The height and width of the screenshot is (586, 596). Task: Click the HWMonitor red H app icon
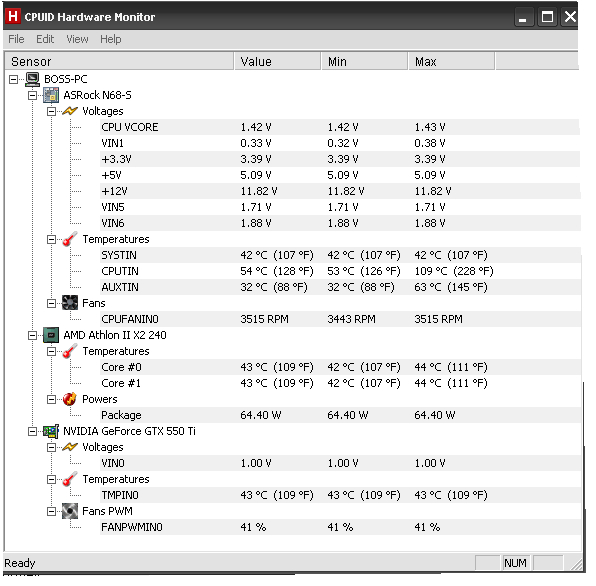13,17
